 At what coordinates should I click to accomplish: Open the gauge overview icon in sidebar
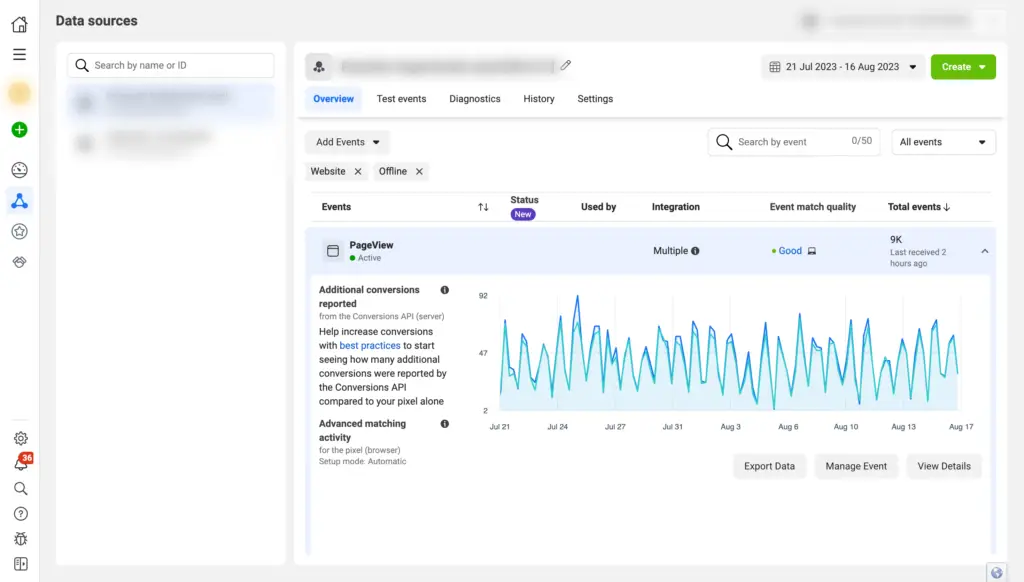[20, 170]
